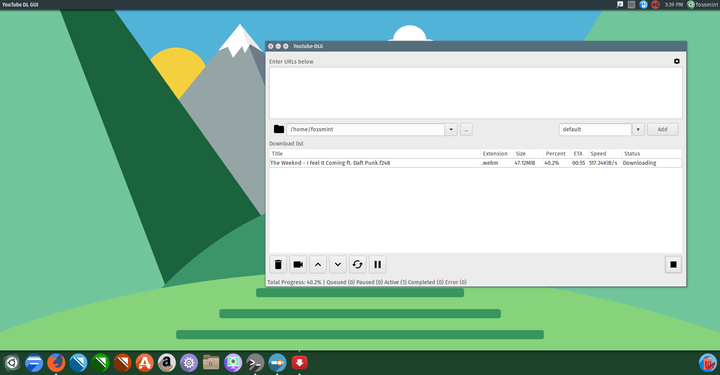Open the Amazon icon in the dock
Image resolution: width=720 pixels, height=375 pixels.
coord(167,363)
